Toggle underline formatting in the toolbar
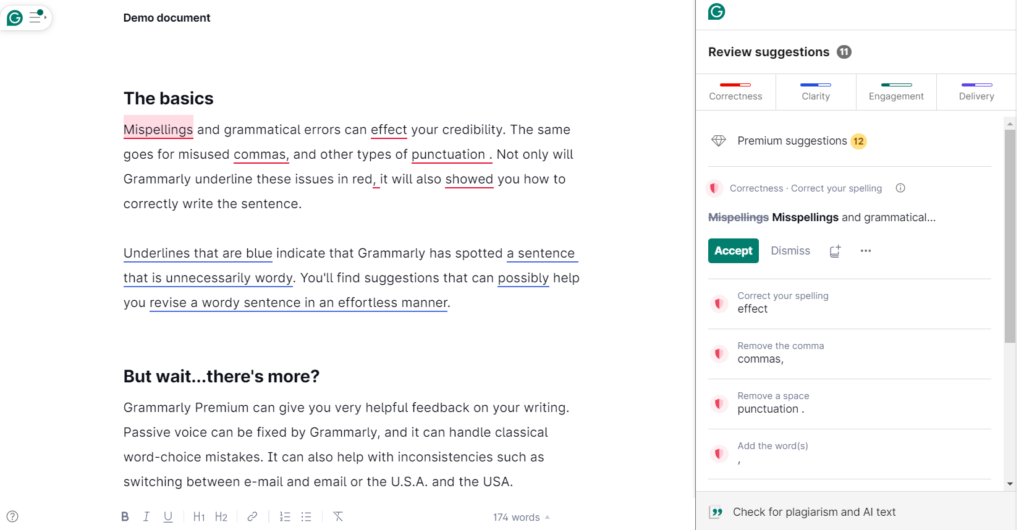 168,517
